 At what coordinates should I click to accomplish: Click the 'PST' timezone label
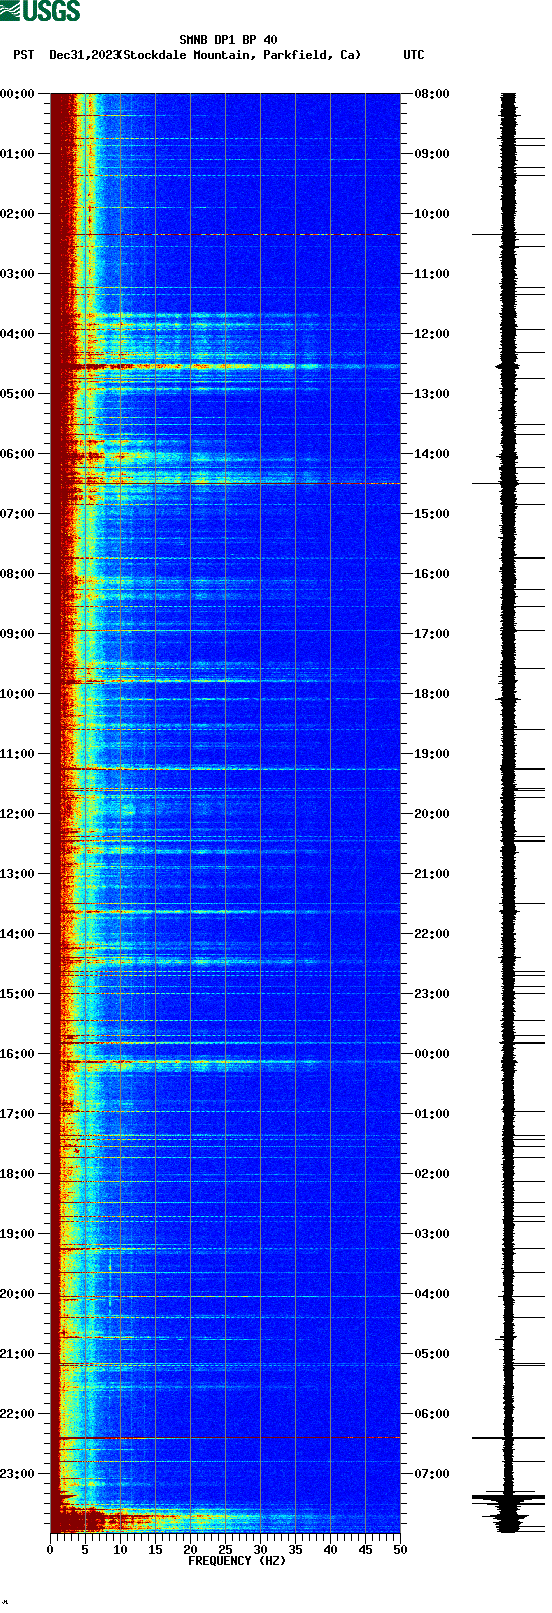pyautogui.click(x=24, y=55)
